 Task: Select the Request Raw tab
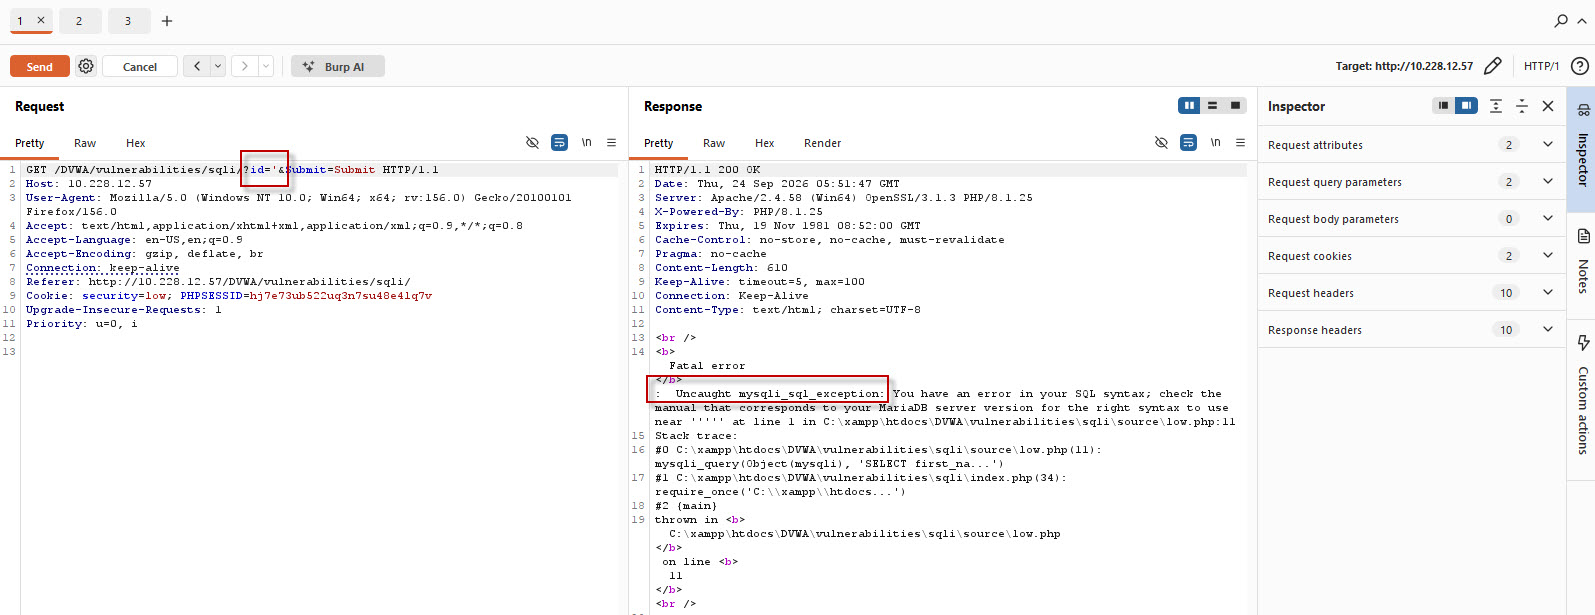click(x=85, y=143)
